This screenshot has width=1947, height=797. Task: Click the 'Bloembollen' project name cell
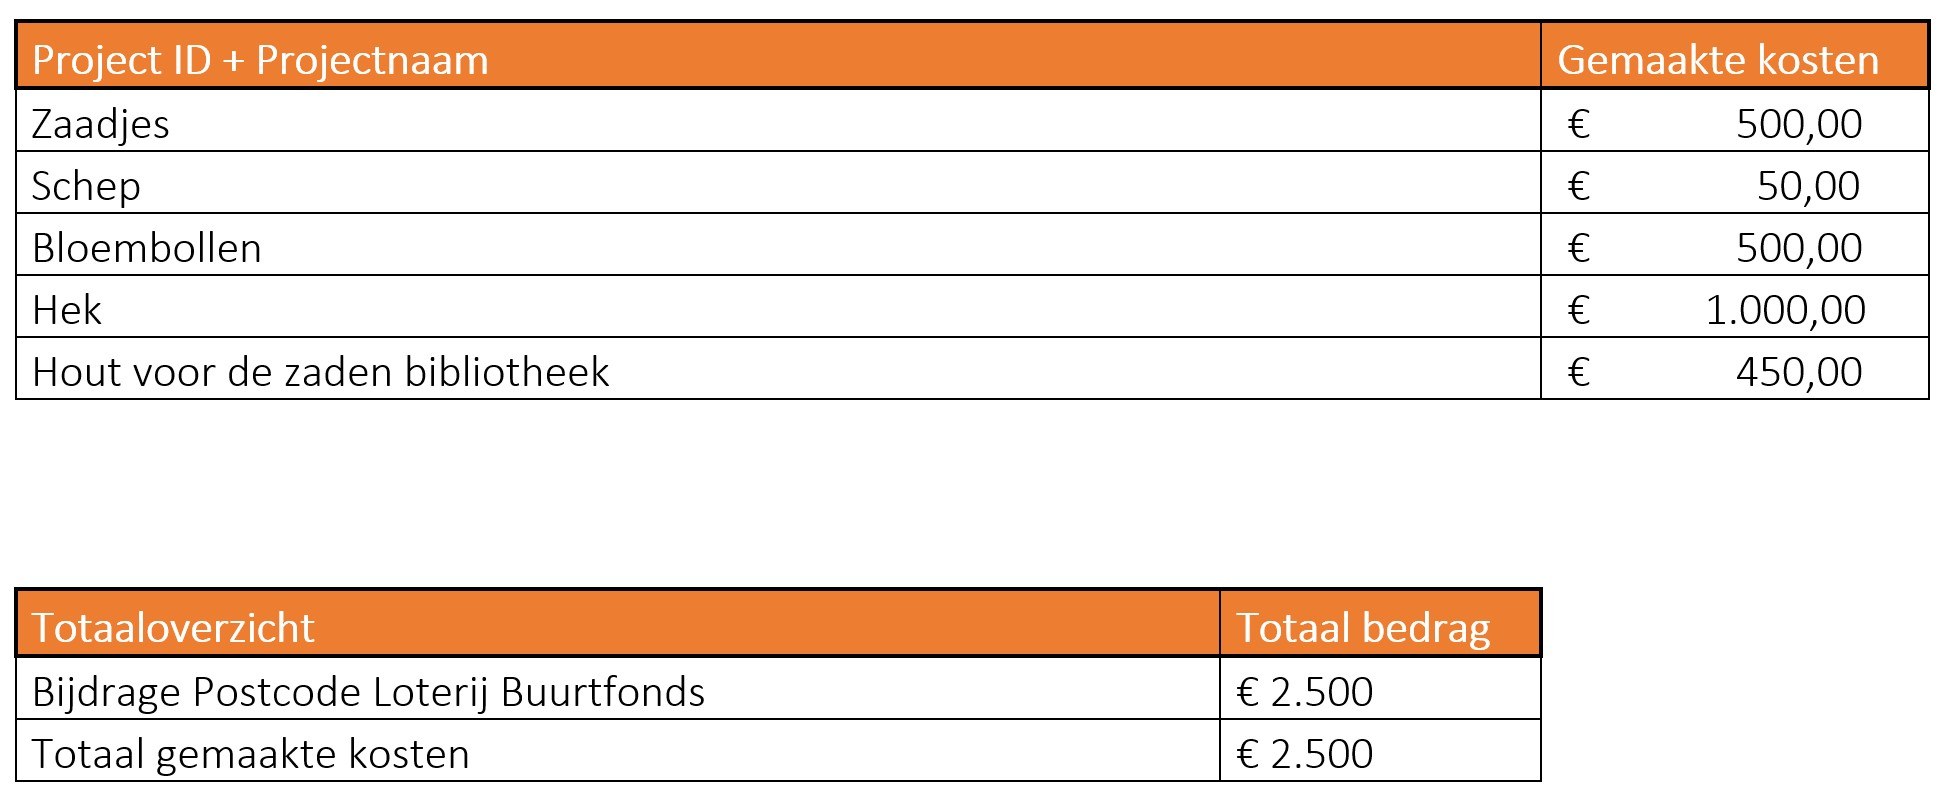click(x=147, y=248)
